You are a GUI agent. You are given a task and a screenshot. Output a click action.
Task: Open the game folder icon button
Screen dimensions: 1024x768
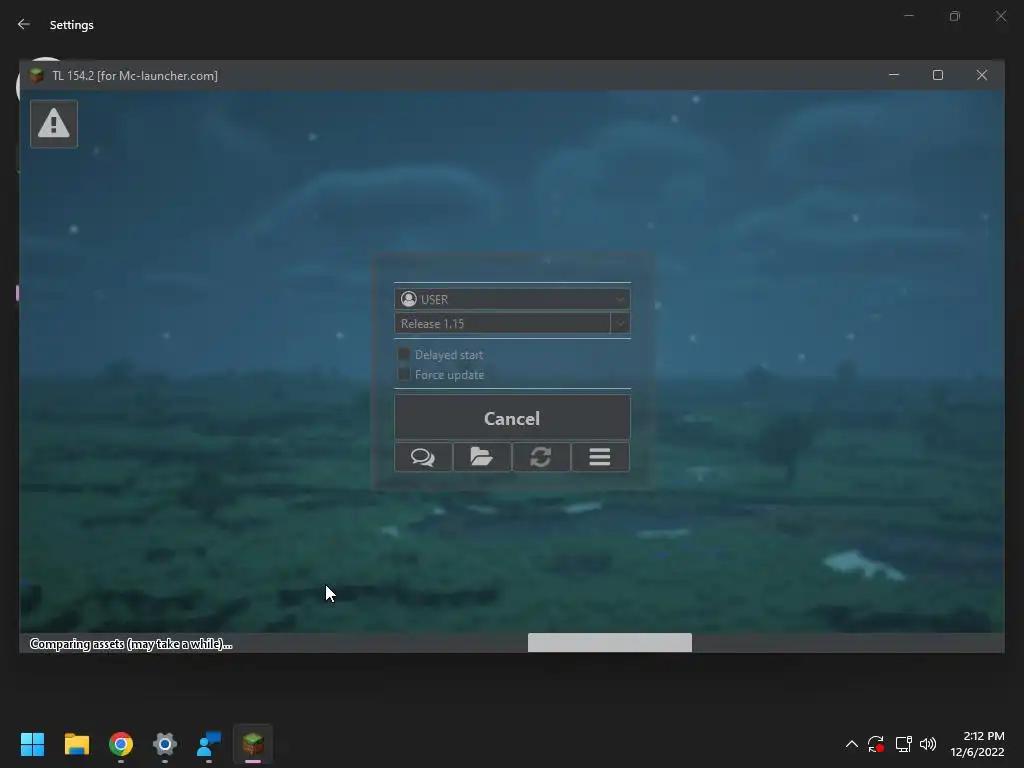tap(482, 456)
